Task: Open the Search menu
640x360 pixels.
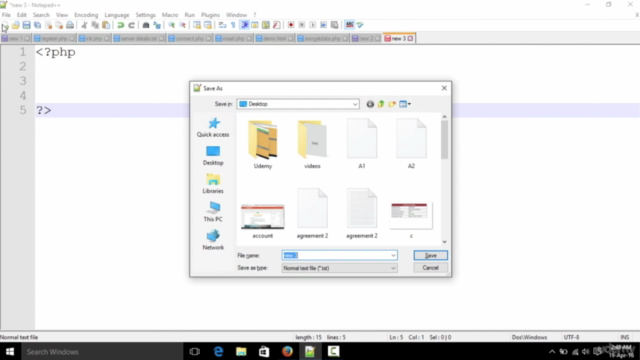Action: tap(41, 15)
